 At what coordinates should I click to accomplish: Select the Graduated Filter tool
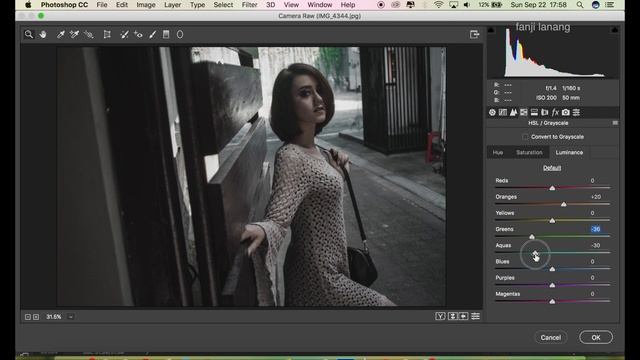166,35
